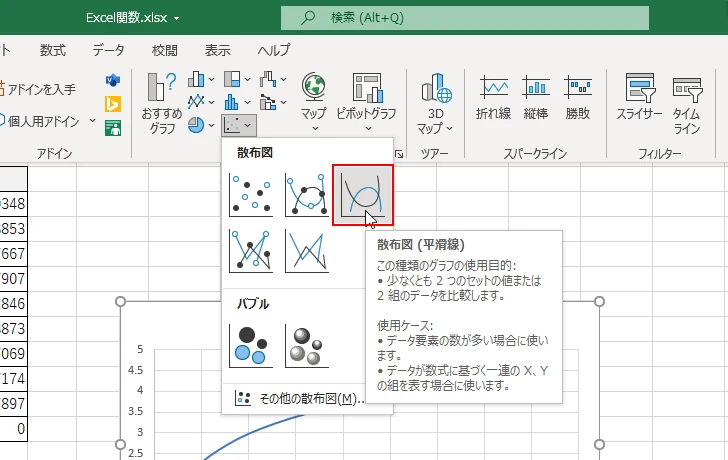The width and height of the screenshot is (728, 460).
Task: Open the データ ribbon tab
Action: pos(108,50)
